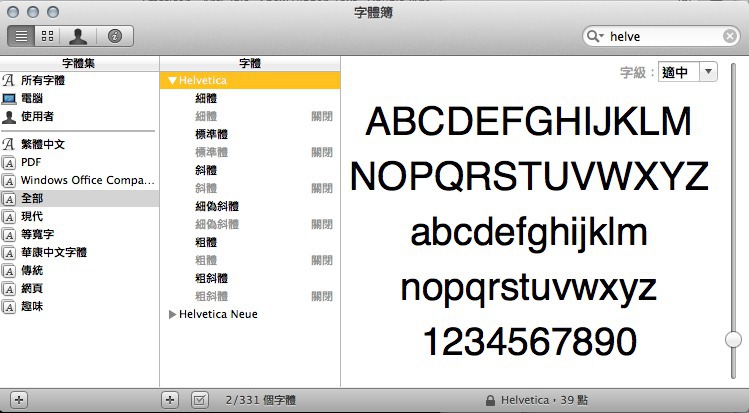Screen dimensions: 749x413
Task: Show custom preview with user icon
Action: pos(78,36)
